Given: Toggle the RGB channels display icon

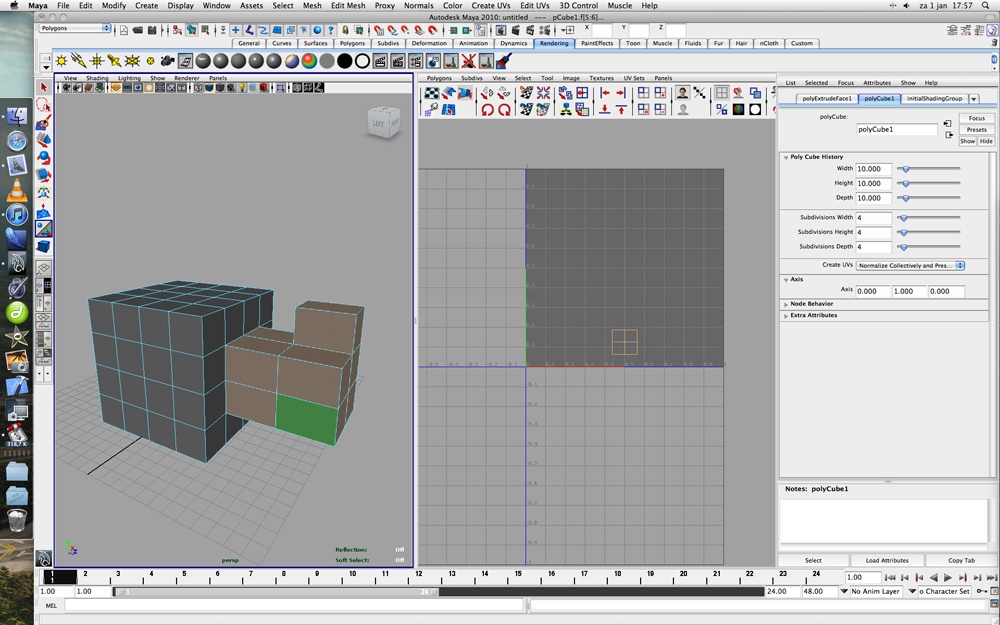Looking at the screenshot, I should (738, 110).
